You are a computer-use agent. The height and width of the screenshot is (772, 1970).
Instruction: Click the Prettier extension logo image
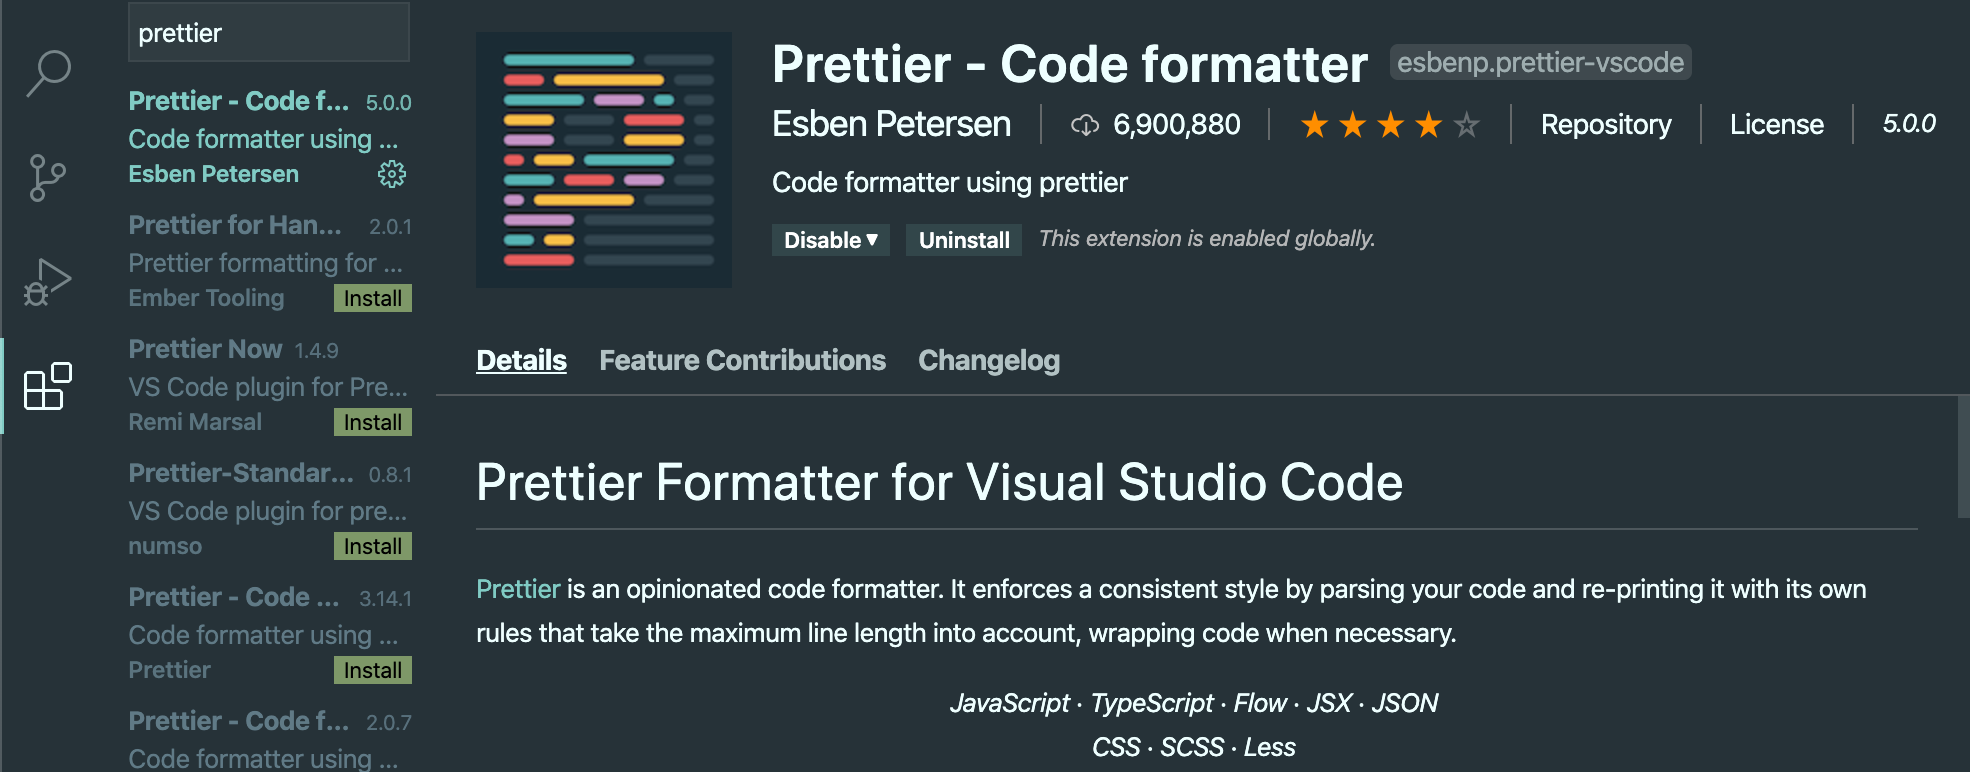tap(604, 160)
